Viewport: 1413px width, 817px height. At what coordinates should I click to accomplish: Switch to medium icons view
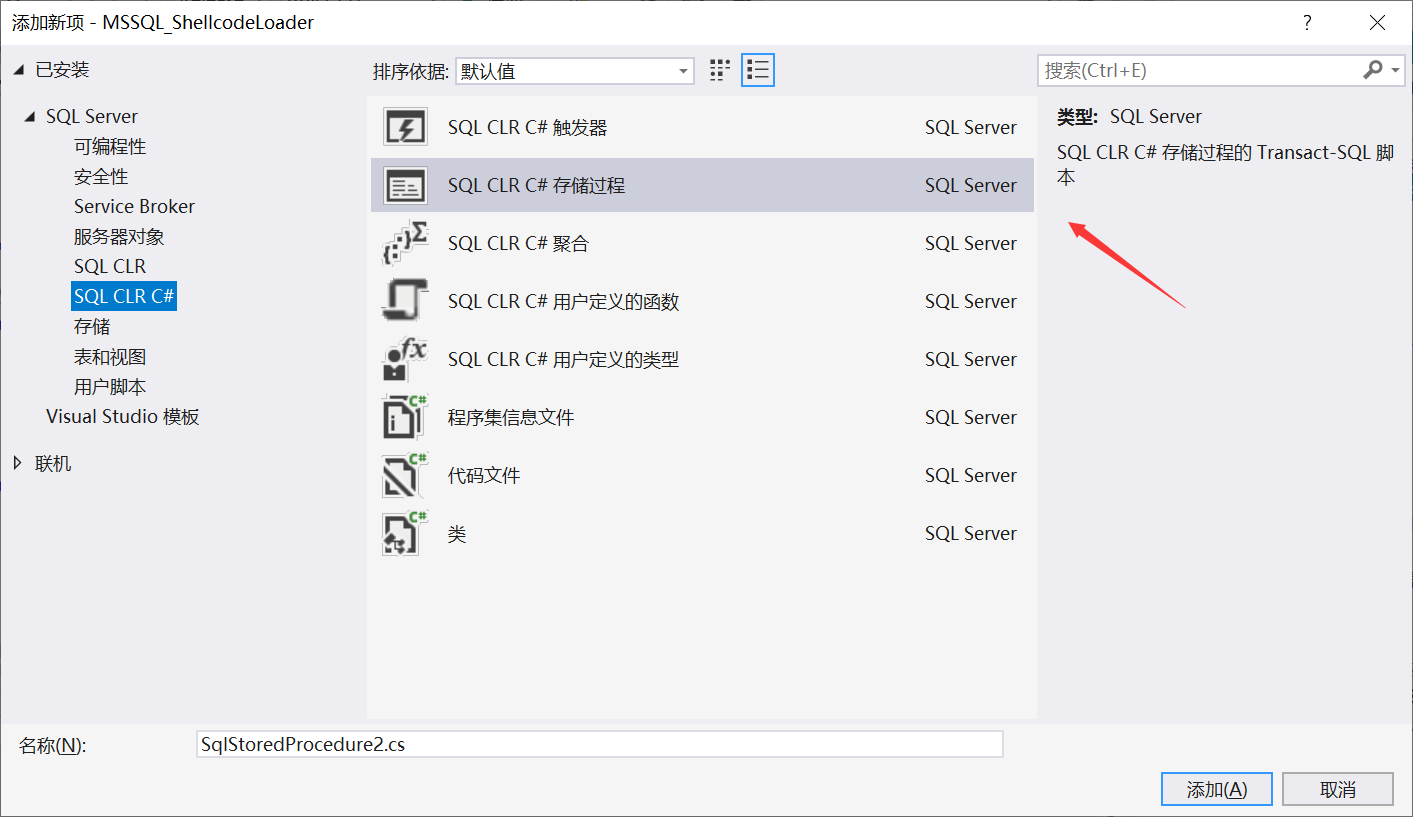point(720,70)
